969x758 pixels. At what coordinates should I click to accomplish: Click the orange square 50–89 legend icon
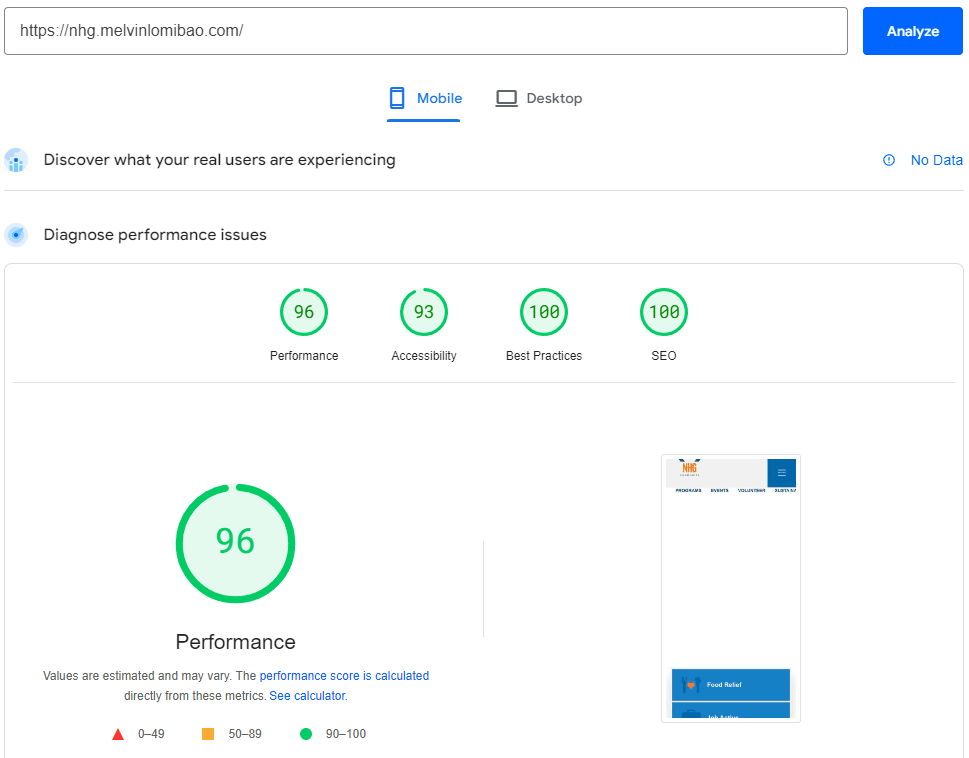pos(207,733)
